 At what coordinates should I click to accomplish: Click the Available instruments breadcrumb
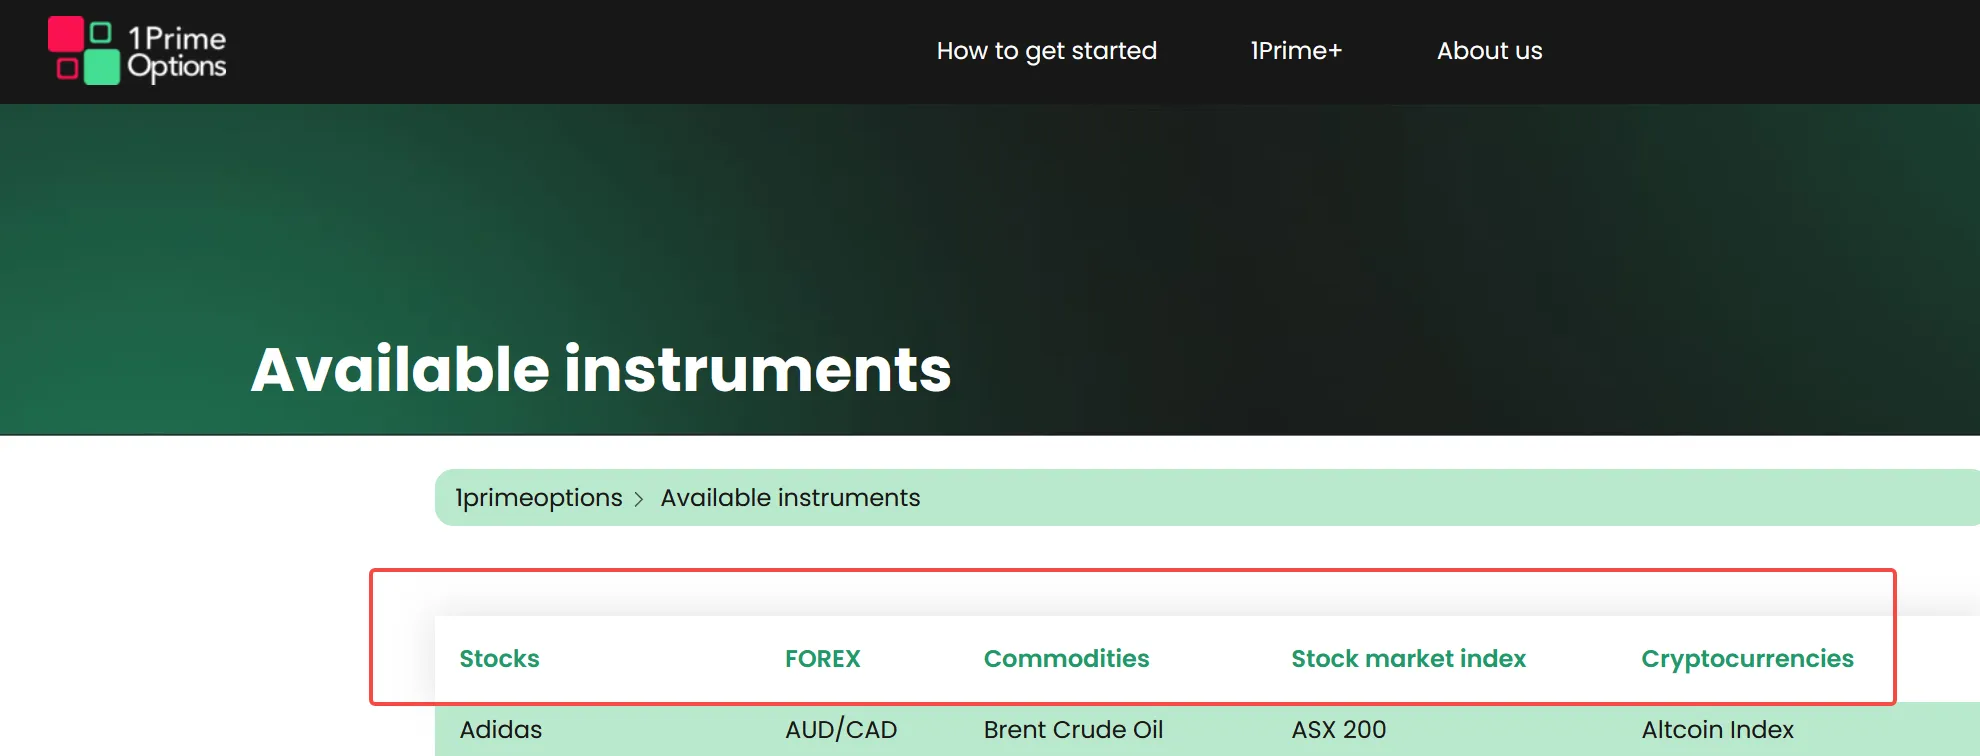pyautogui.click(x=790, y=498)
